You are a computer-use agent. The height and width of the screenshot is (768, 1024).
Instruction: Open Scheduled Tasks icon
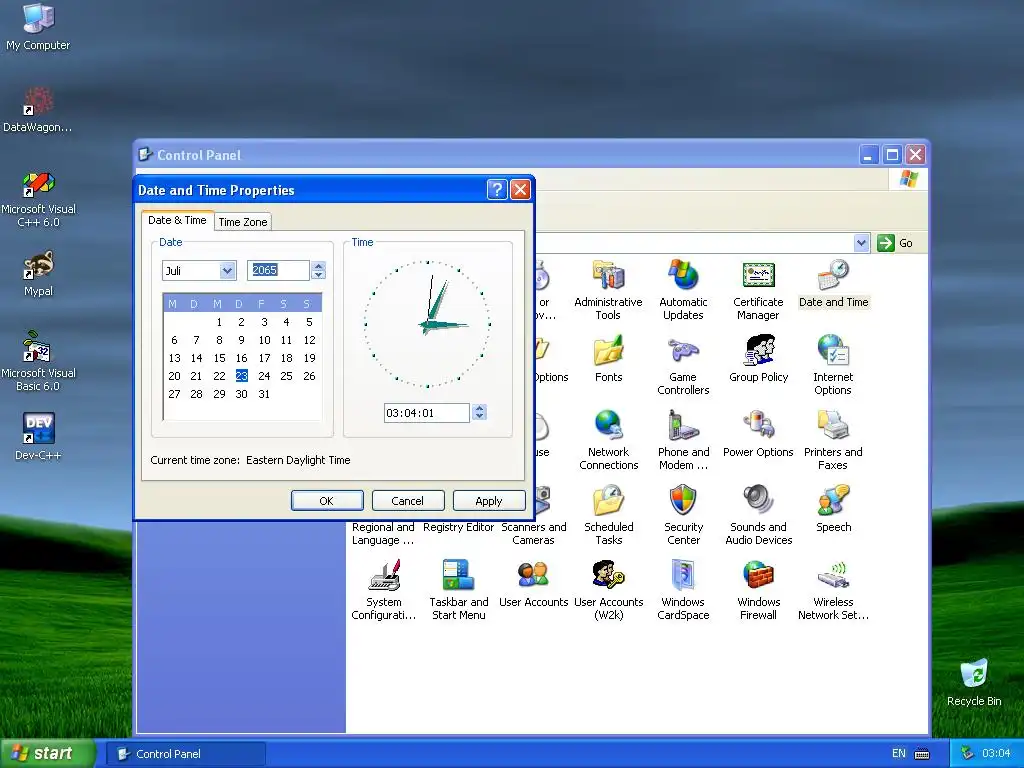tap(608, 500)
